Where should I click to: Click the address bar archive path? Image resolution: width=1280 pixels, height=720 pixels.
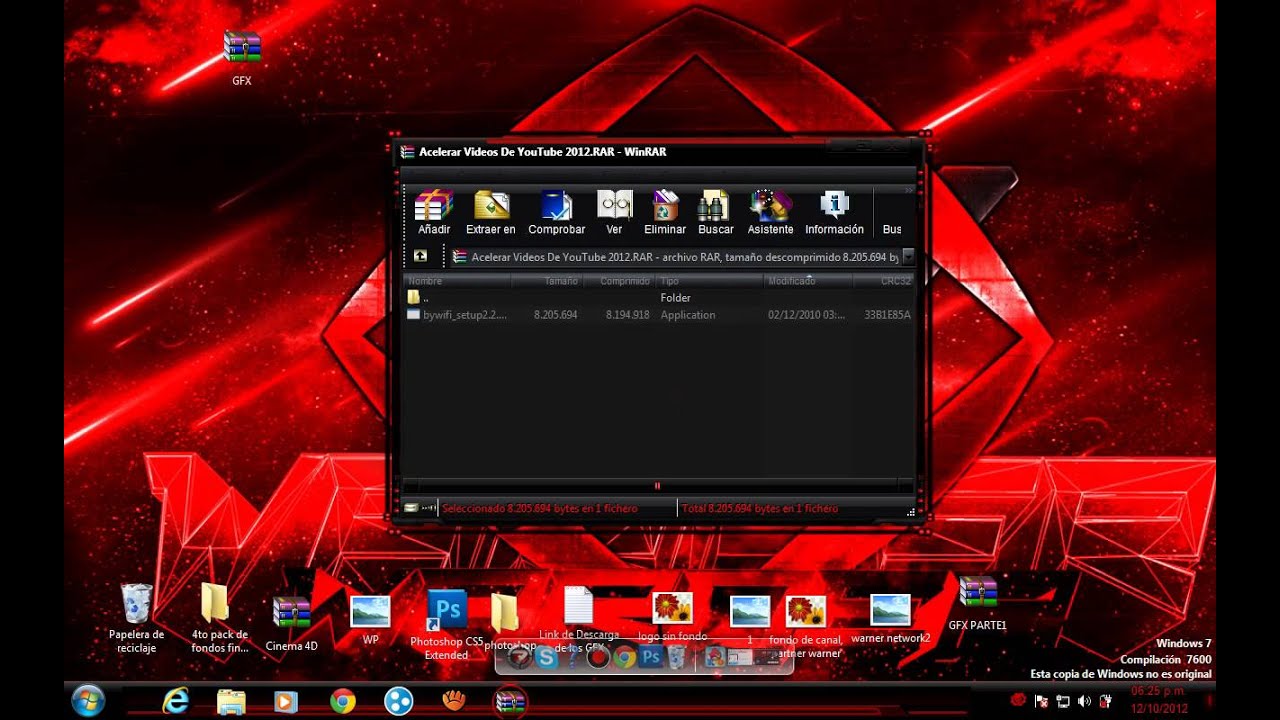click(675, 257)
